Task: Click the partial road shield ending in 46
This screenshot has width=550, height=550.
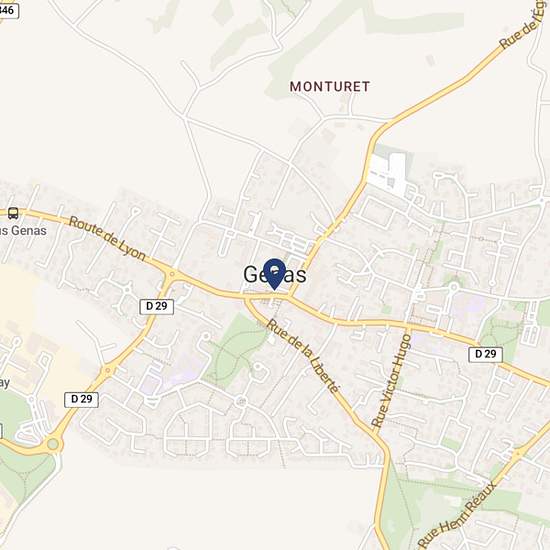Action: 8,10
